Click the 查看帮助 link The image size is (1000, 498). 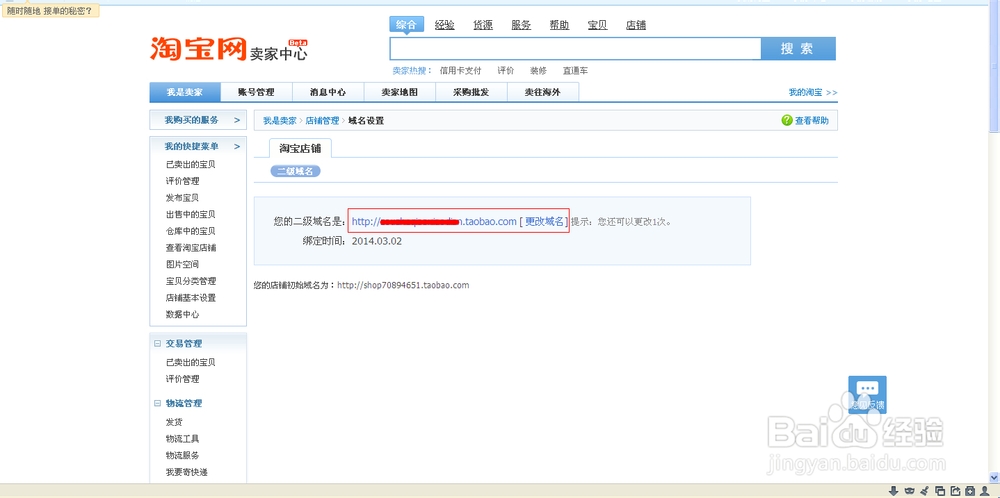812,121
